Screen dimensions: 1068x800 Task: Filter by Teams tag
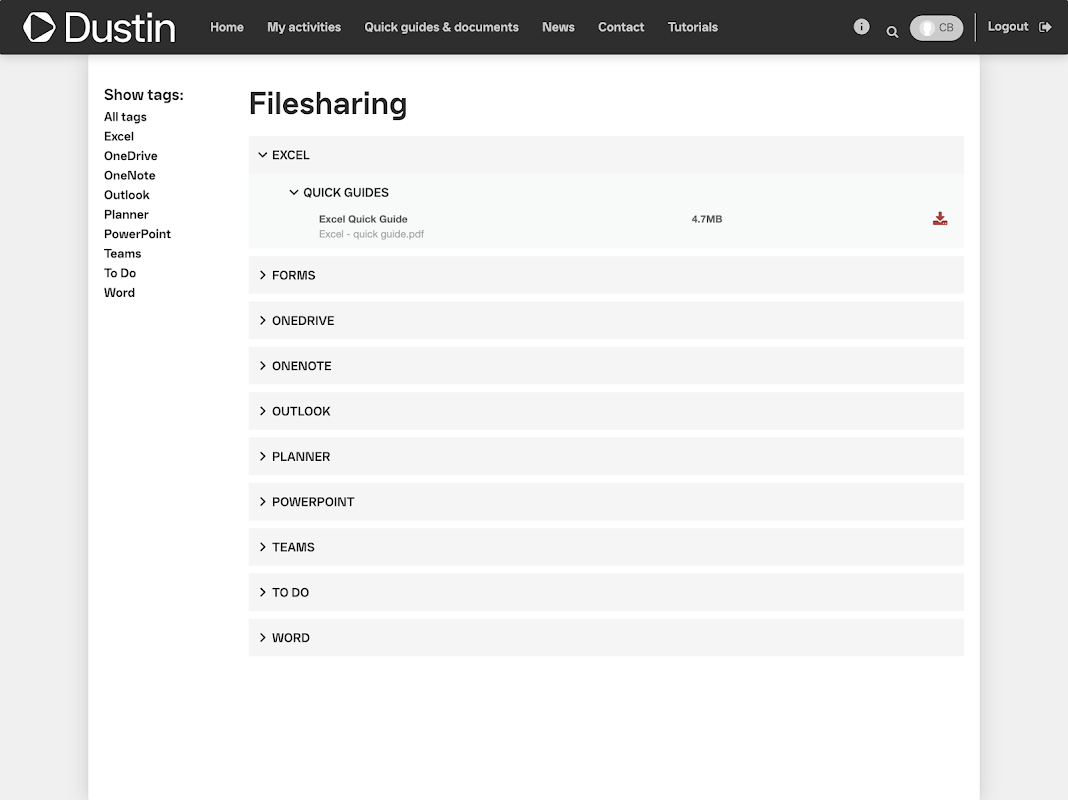(x=123, y=253)
